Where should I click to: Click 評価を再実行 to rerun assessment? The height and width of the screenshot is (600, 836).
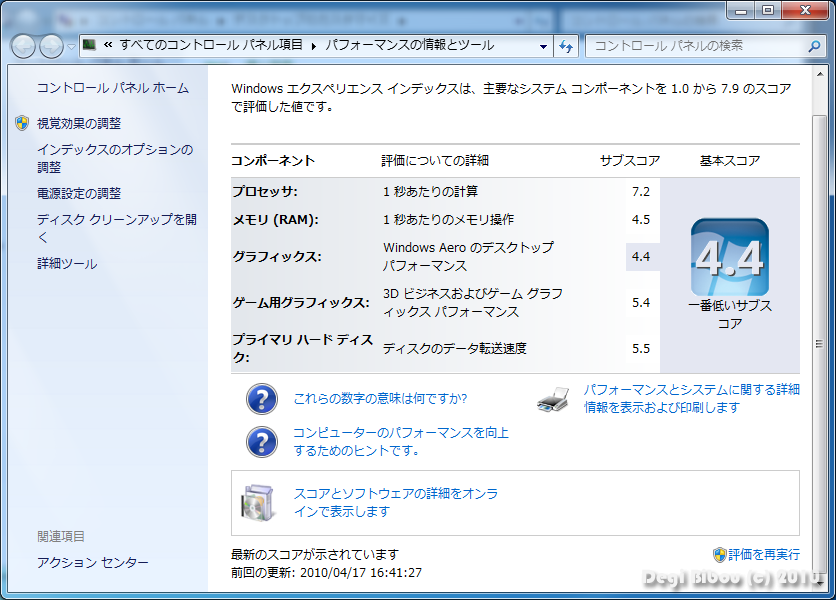click(x=764, y=555)
